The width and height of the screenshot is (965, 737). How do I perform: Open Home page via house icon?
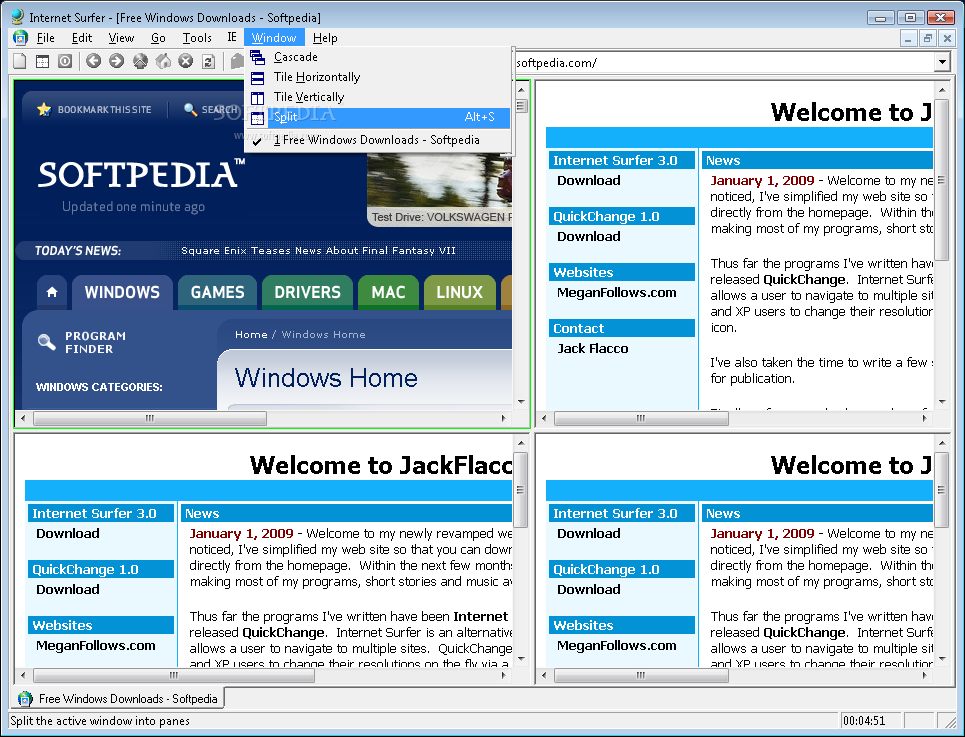(x=163, y=61)
